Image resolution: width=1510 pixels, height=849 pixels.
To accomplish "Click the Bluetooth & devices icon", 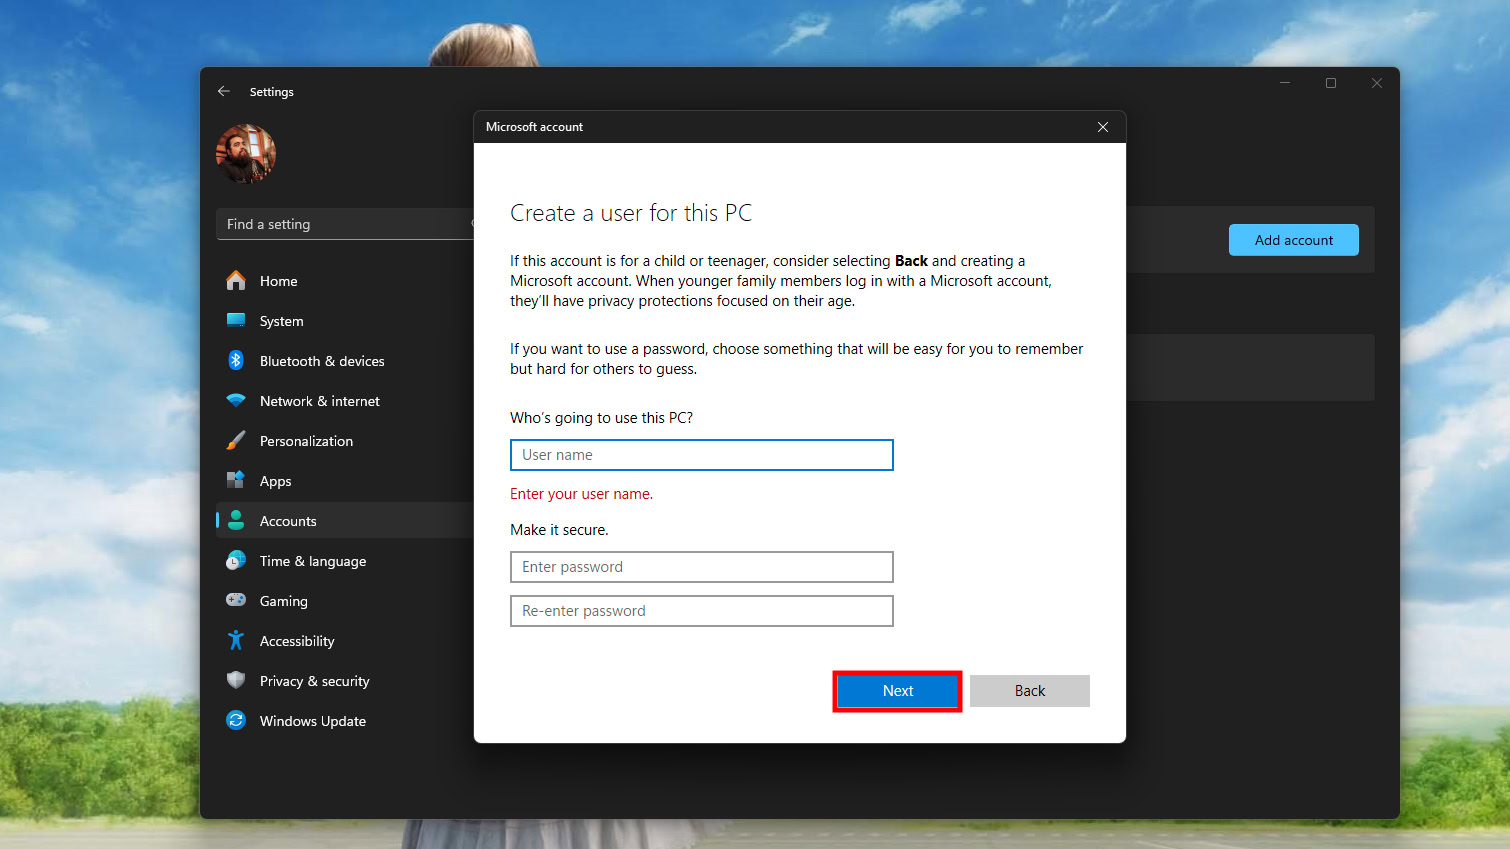I will 236,361.
